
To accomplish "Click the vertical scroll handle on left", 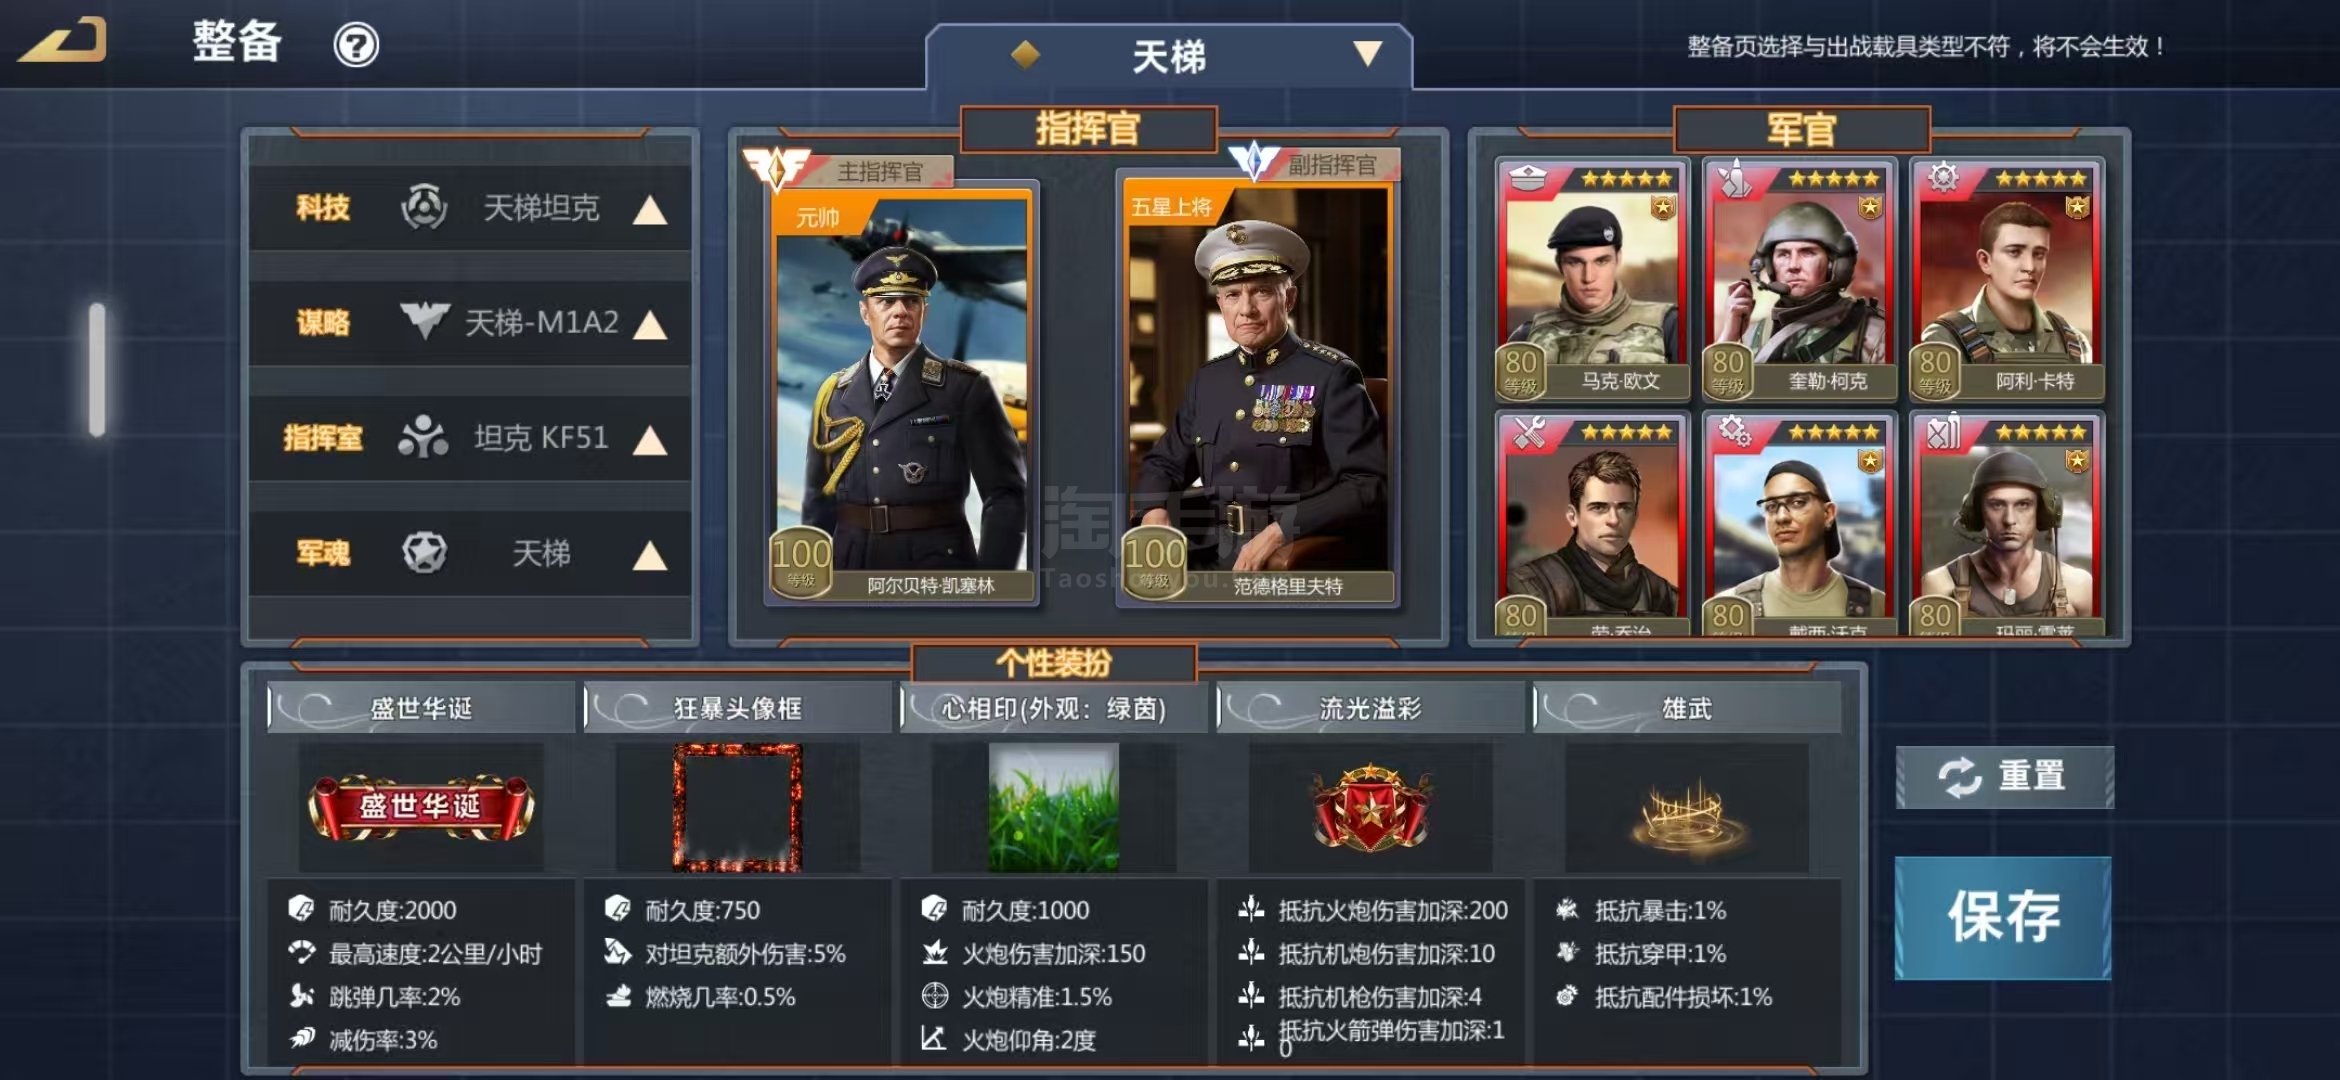I will click(97, 369).
